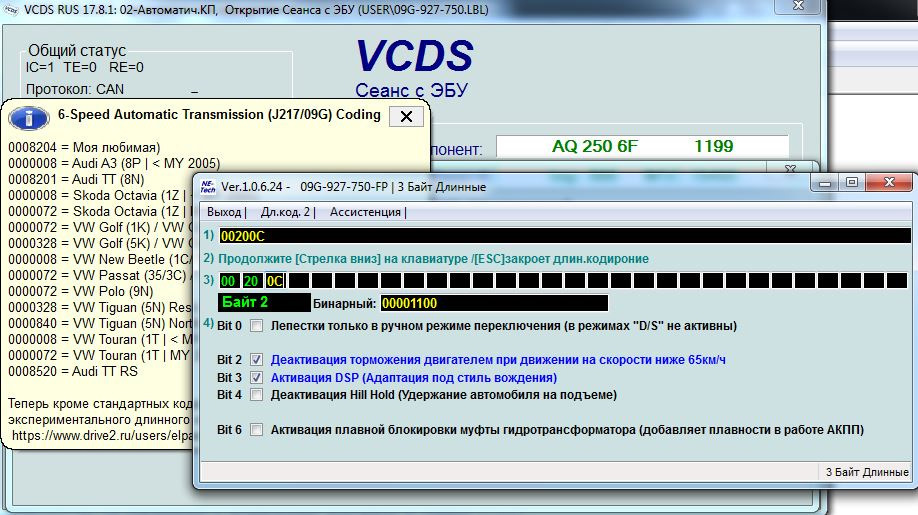Click the 0000072 = VW Passat (35/3C) line

[x=100, y=275]
